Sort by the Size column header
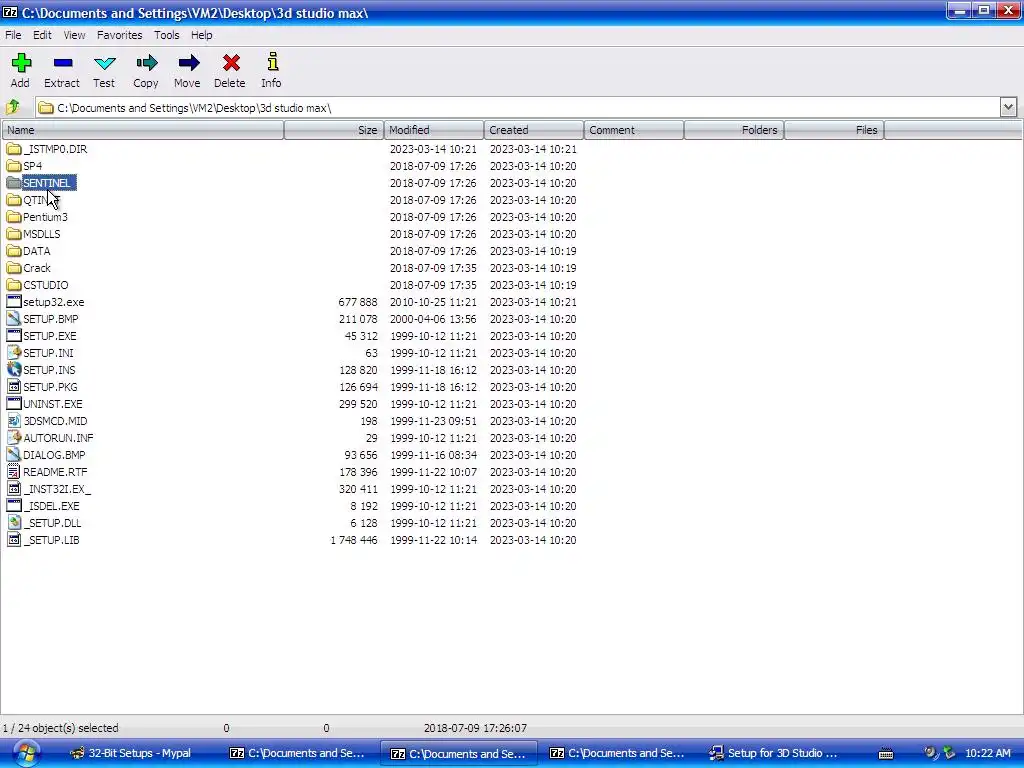 [x=334, y=130]
